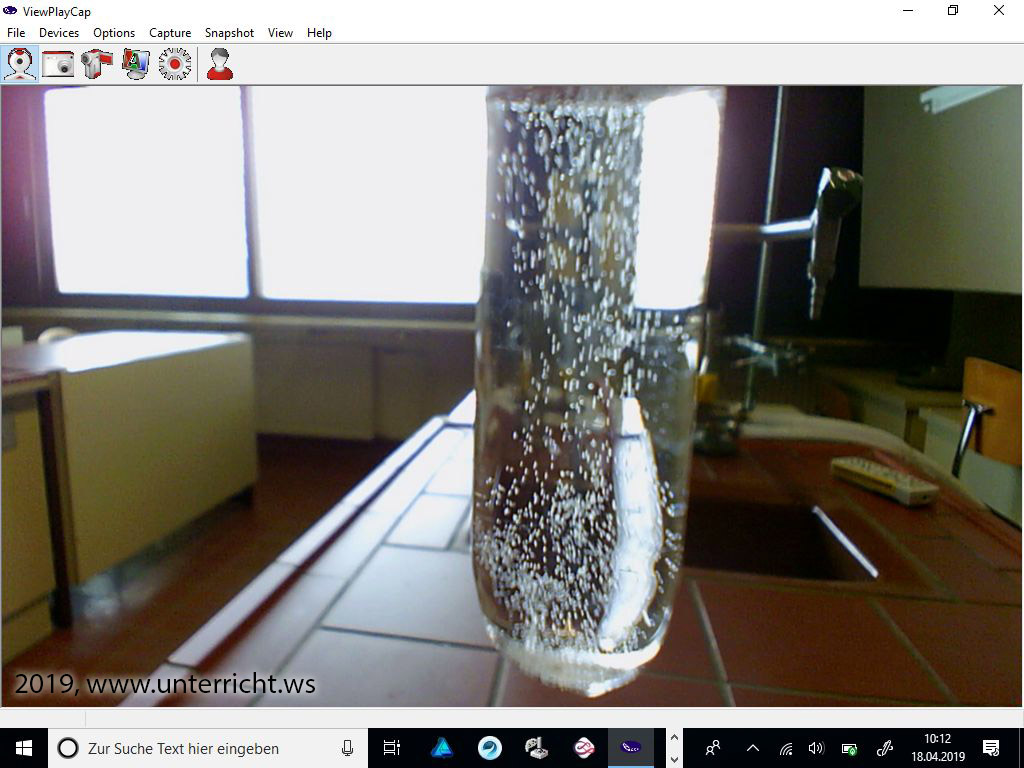
Task: Click the taskbar toolbar down arrow
Action: [x=675, y=760]
